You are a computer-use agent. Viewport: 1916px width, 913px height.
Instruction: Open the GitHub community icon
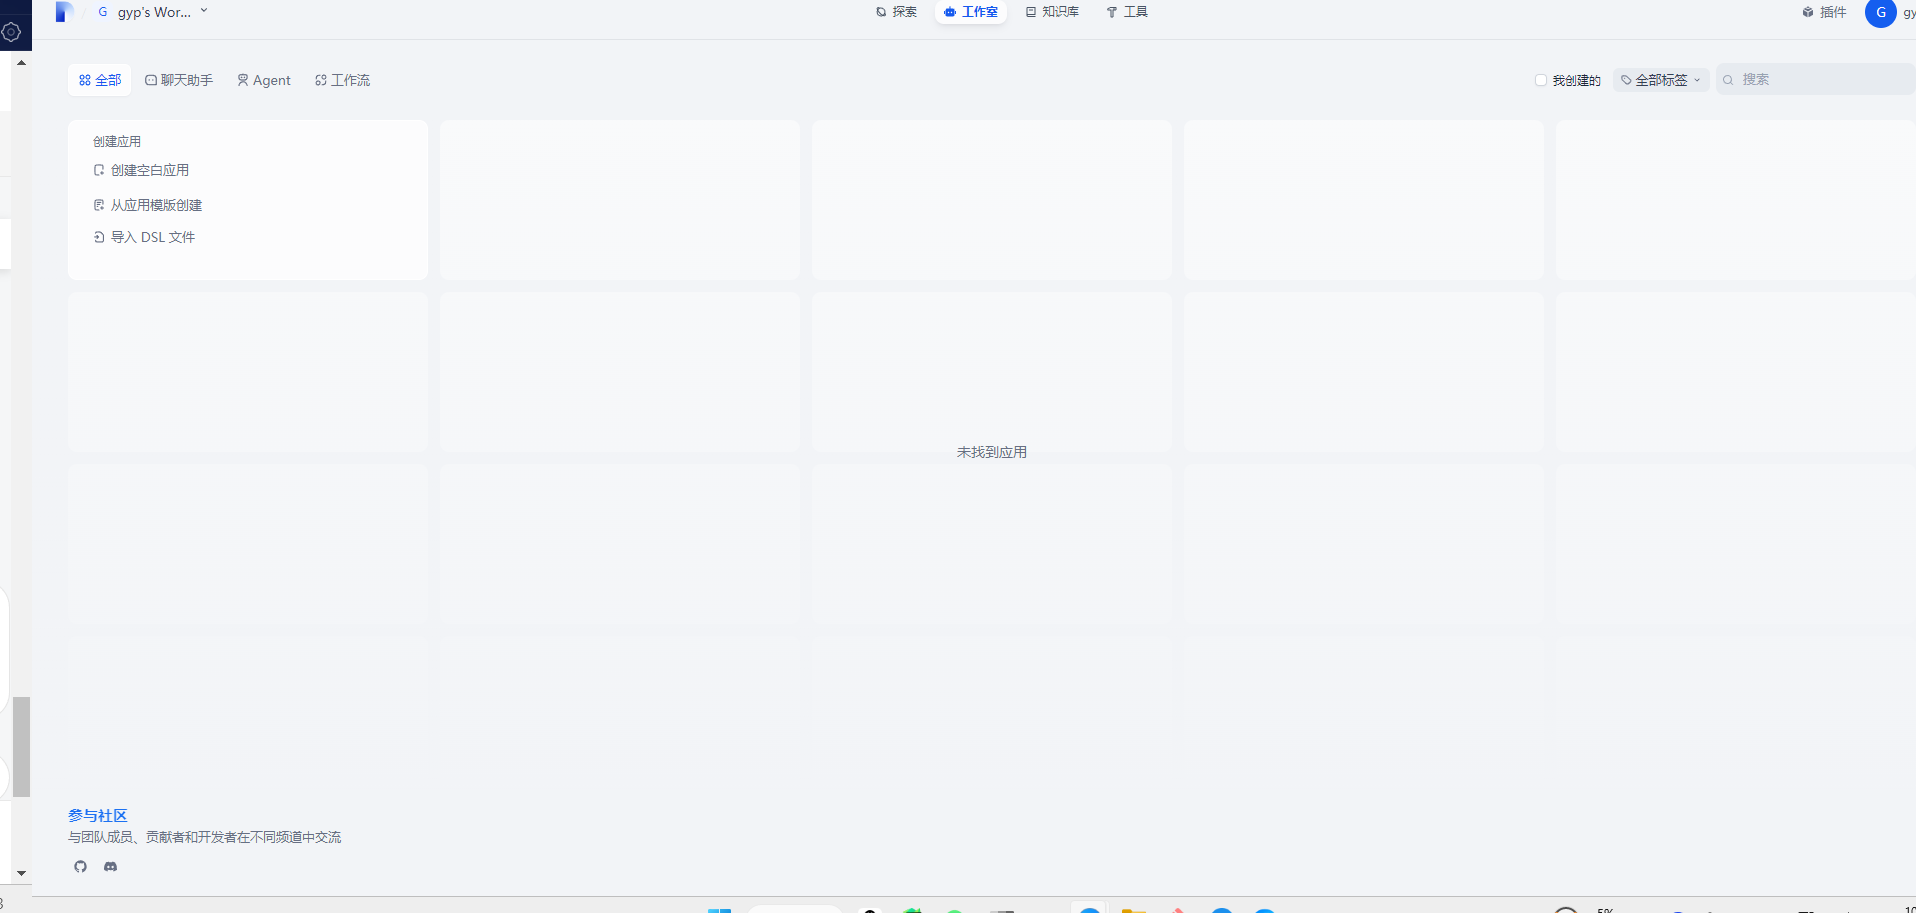point(81,866)
